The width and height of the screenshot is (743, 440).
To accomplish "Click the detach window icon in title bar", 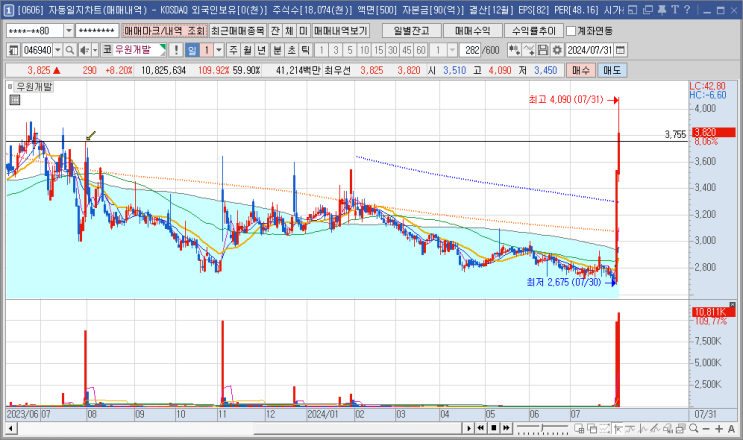I will coord(633,10).
